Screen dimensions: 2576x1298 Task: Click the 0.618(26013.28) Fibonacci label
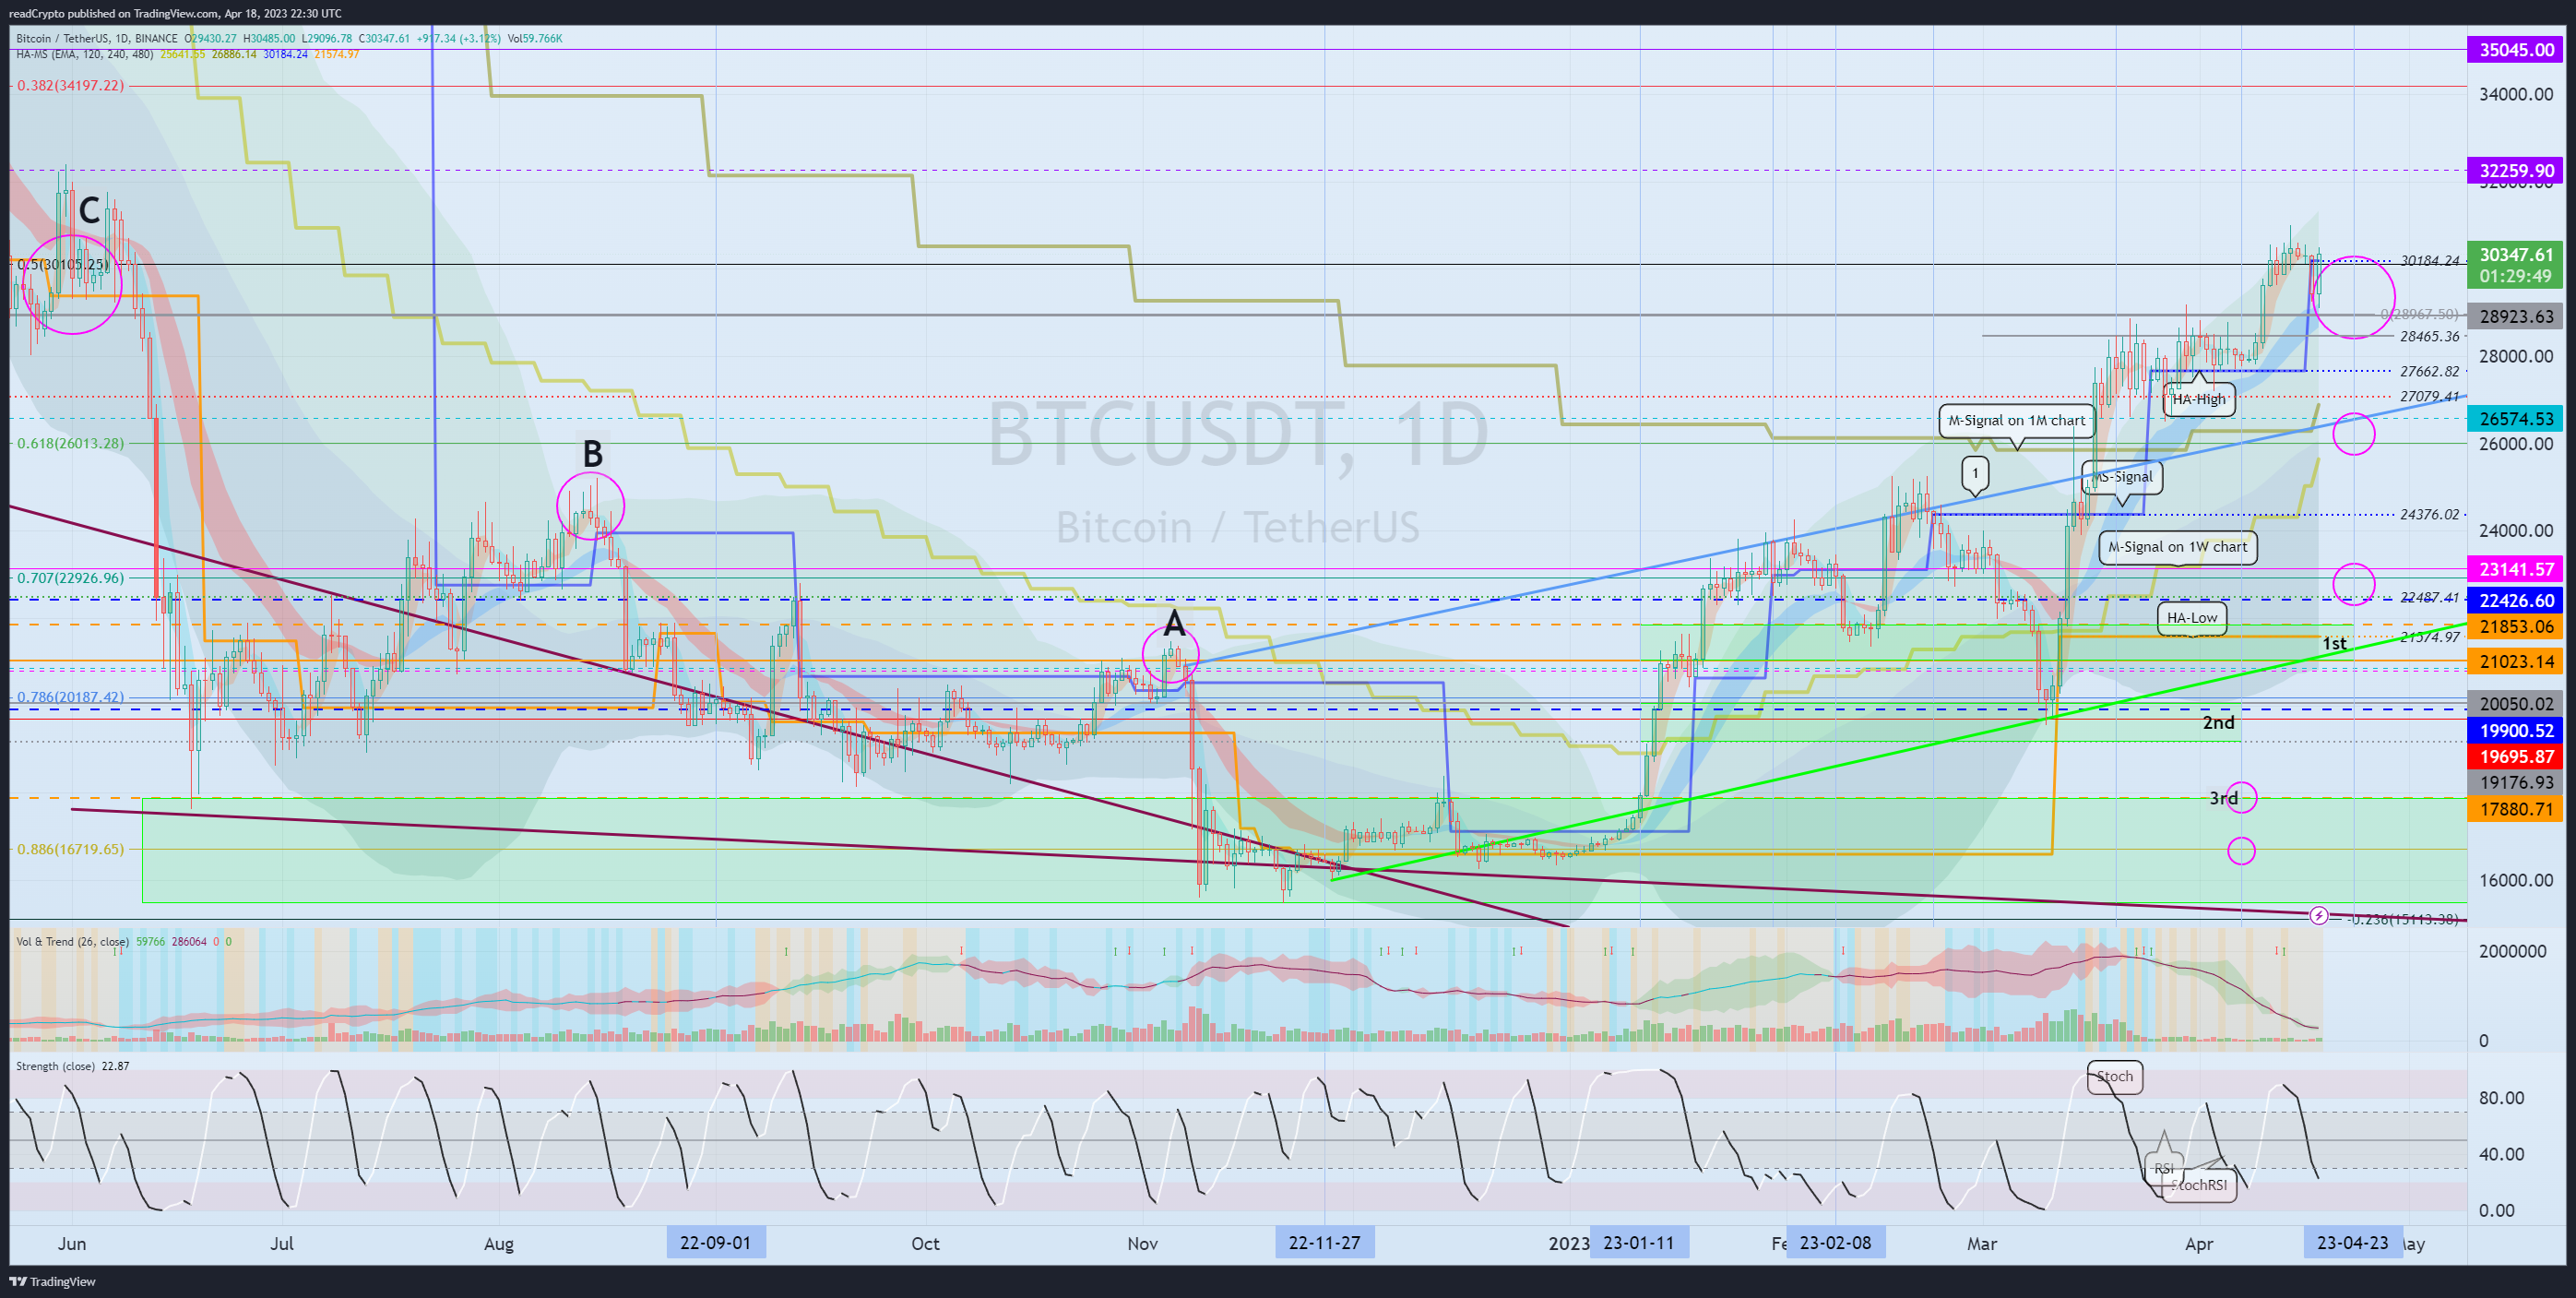click(x=70, y=443)
